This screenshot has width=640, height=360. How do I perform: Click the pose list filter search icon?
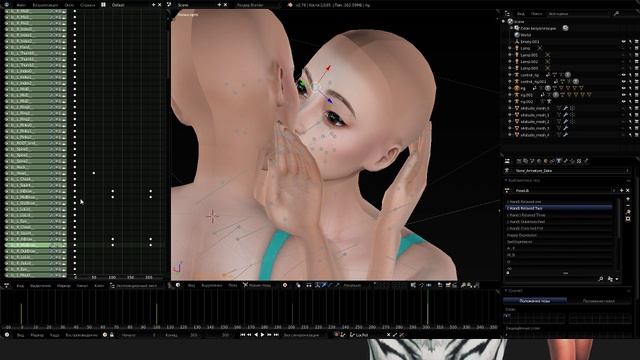[x=601, y=279]
